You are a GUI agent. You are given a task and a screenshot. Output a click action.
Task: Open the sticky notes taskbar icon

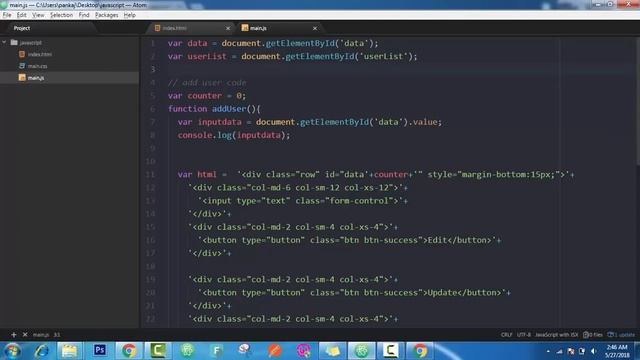332,351
